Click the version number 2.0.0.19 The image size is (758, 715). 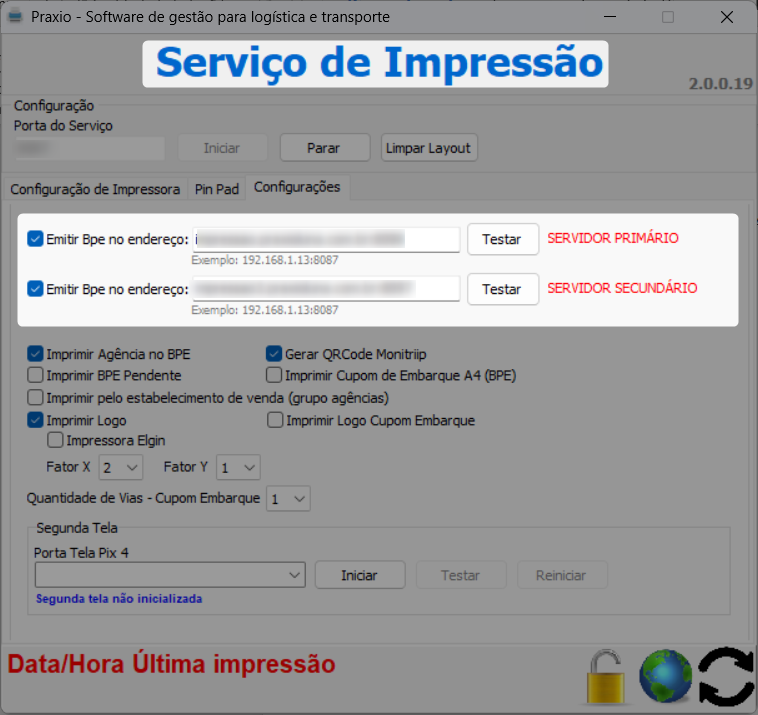721,84
